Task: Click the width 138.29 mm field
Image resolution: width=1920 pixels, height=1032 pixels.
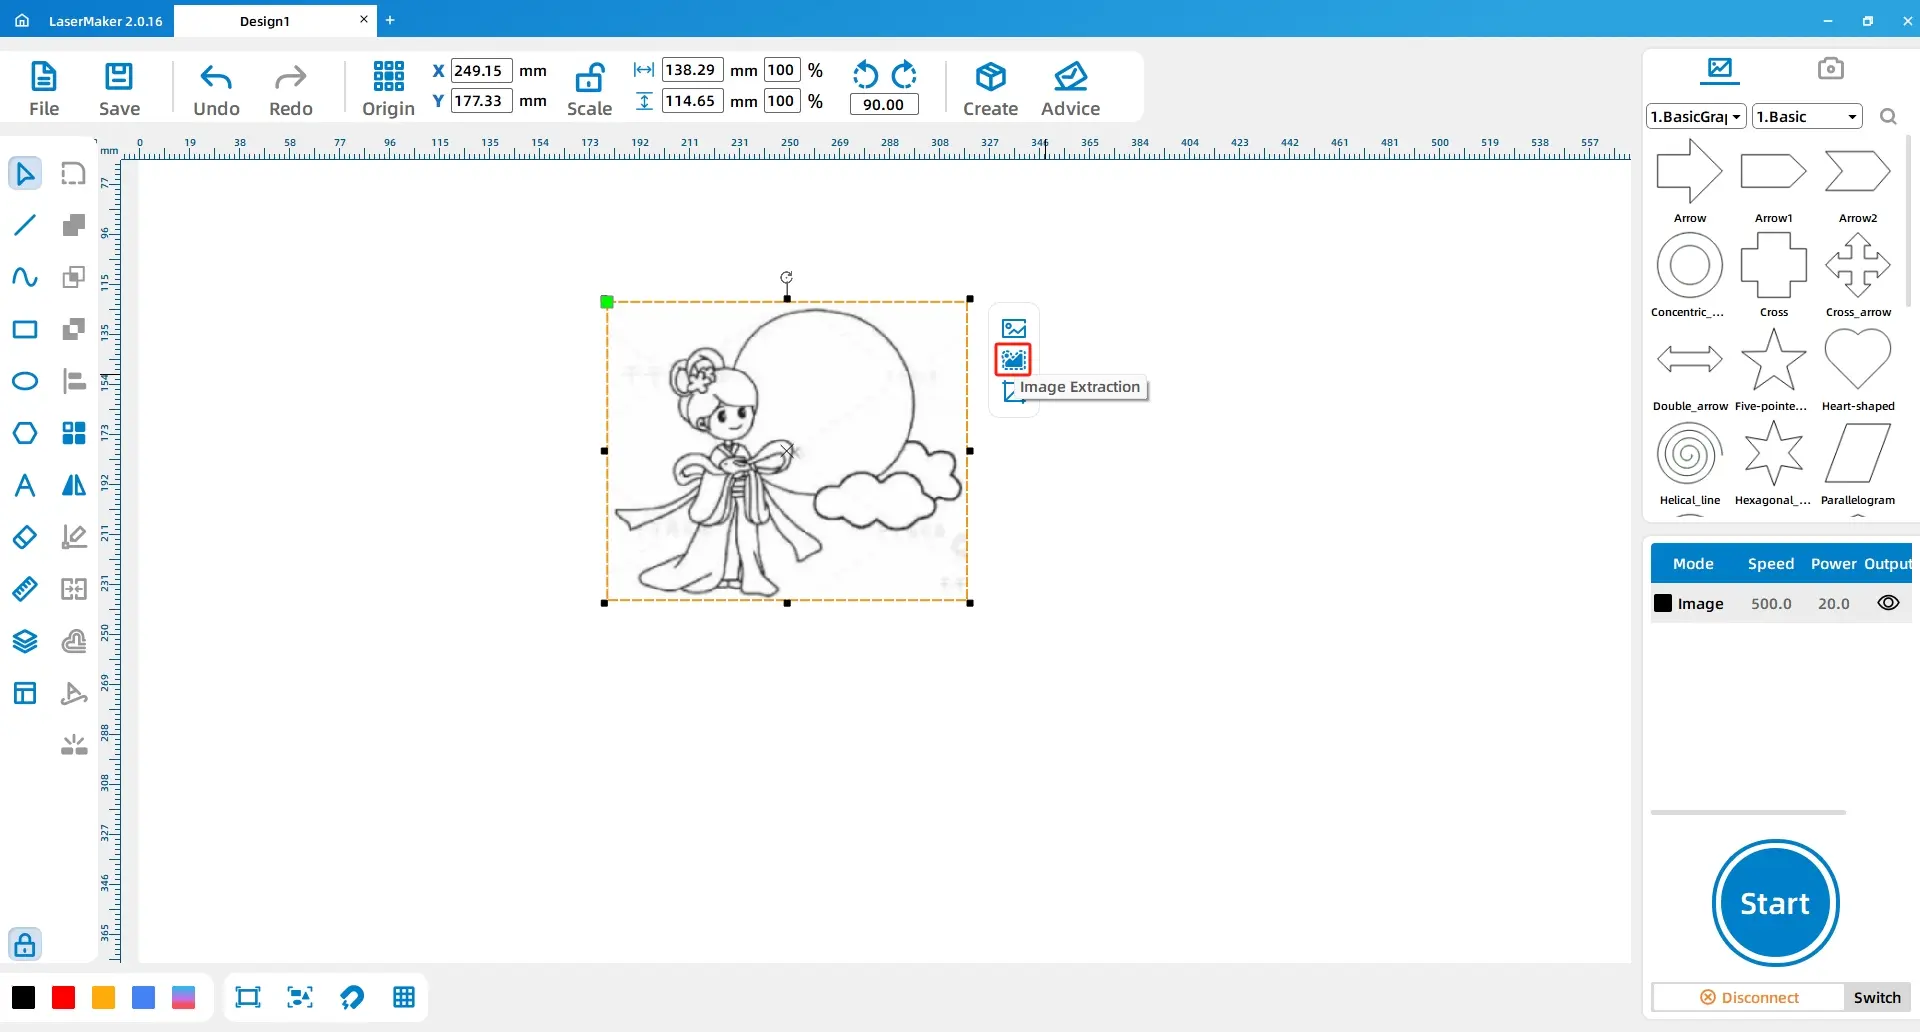Action: pos(692,70)
